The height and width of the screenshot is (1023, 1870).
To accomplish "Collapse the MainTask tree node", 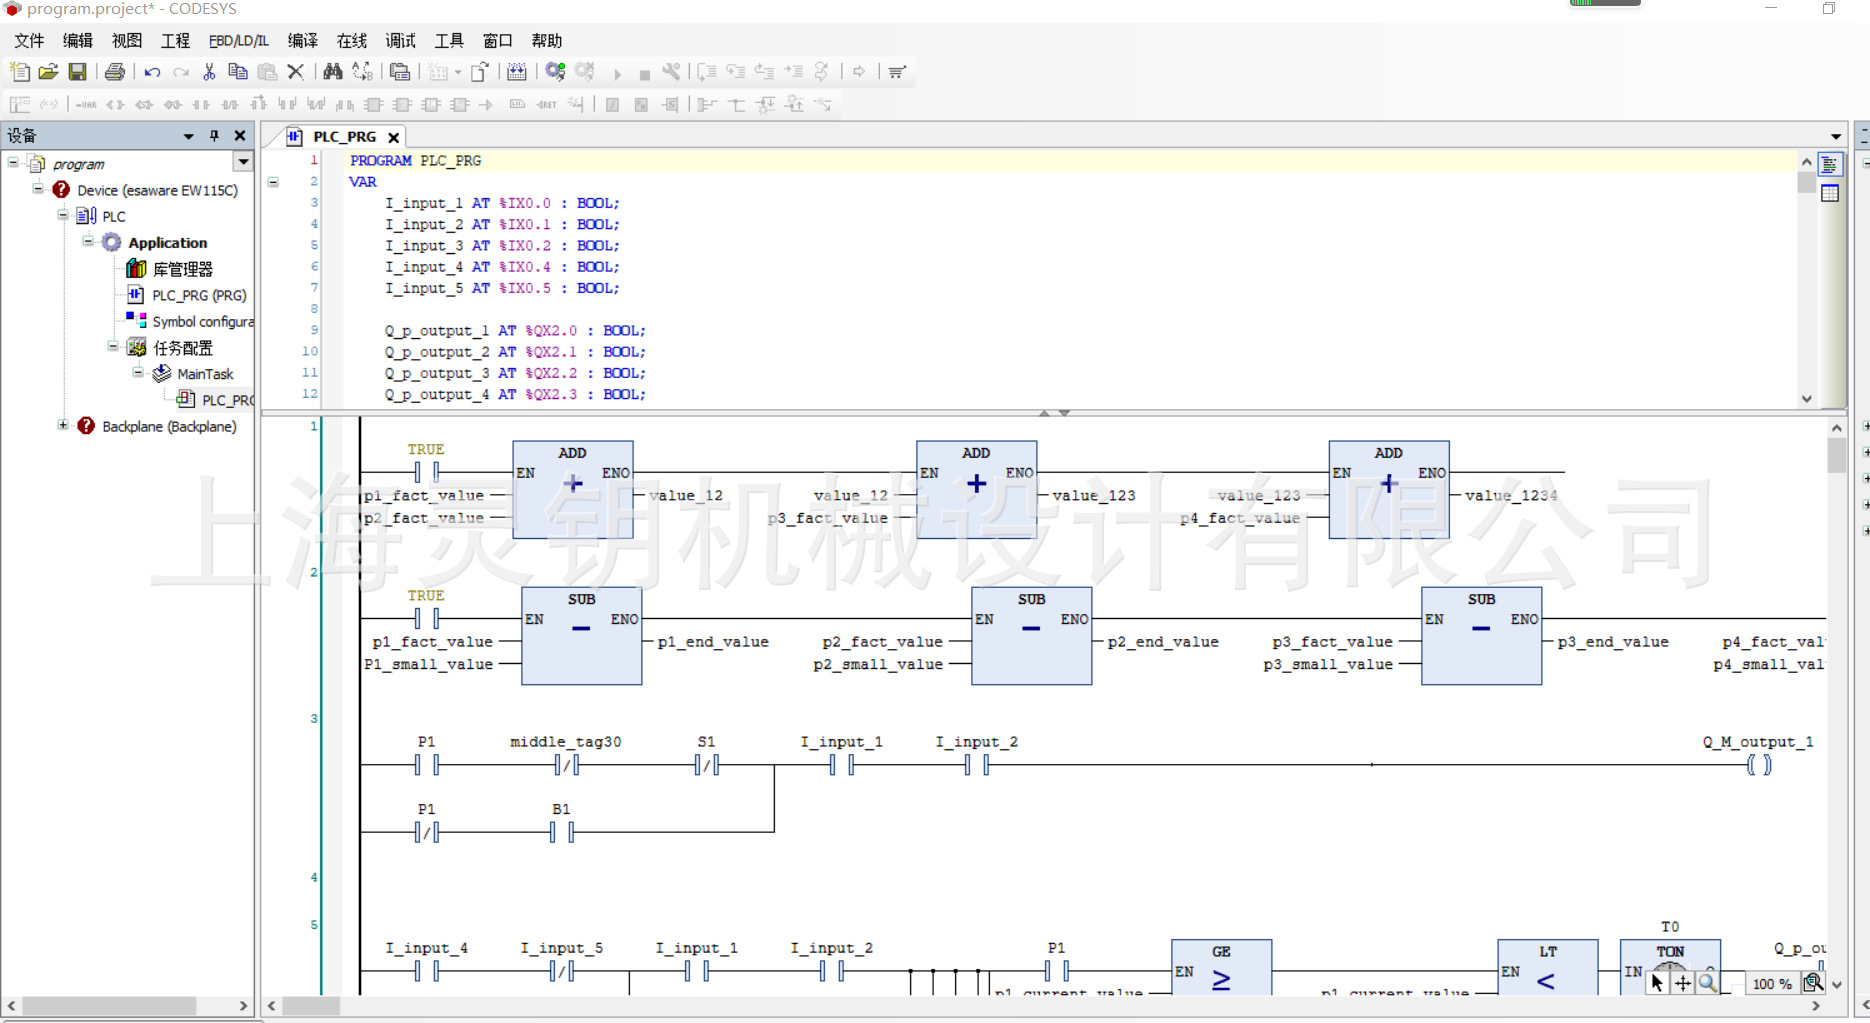I will click(x=138, y=372).
